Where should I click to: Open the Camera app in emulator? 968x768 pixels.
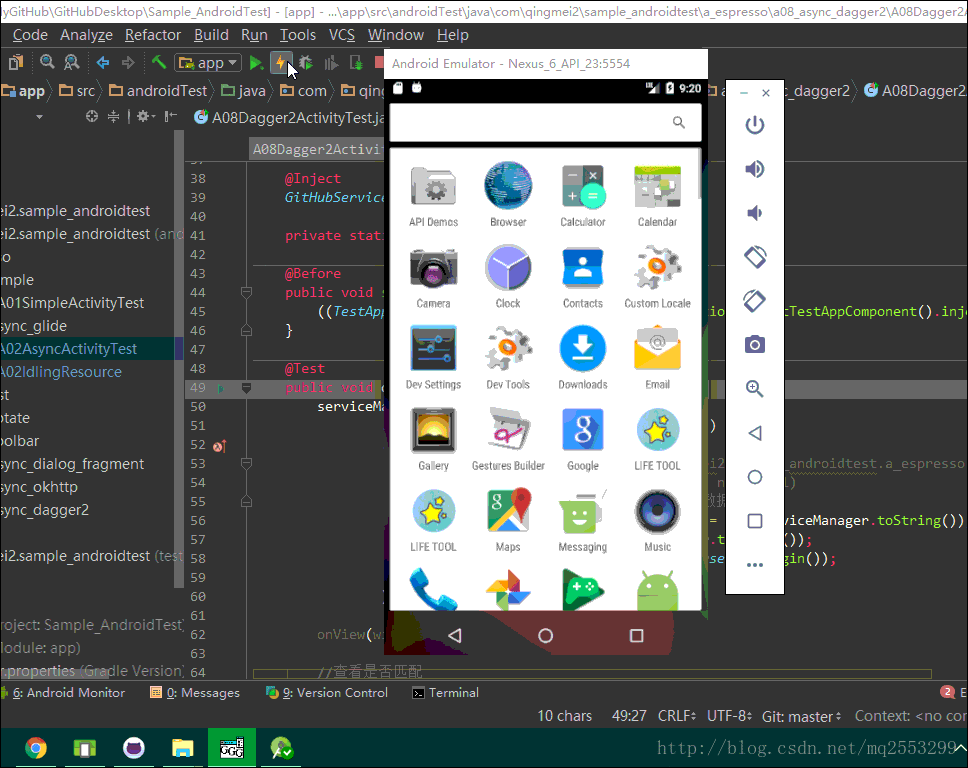pyautogui.click(x=433, y=277)
